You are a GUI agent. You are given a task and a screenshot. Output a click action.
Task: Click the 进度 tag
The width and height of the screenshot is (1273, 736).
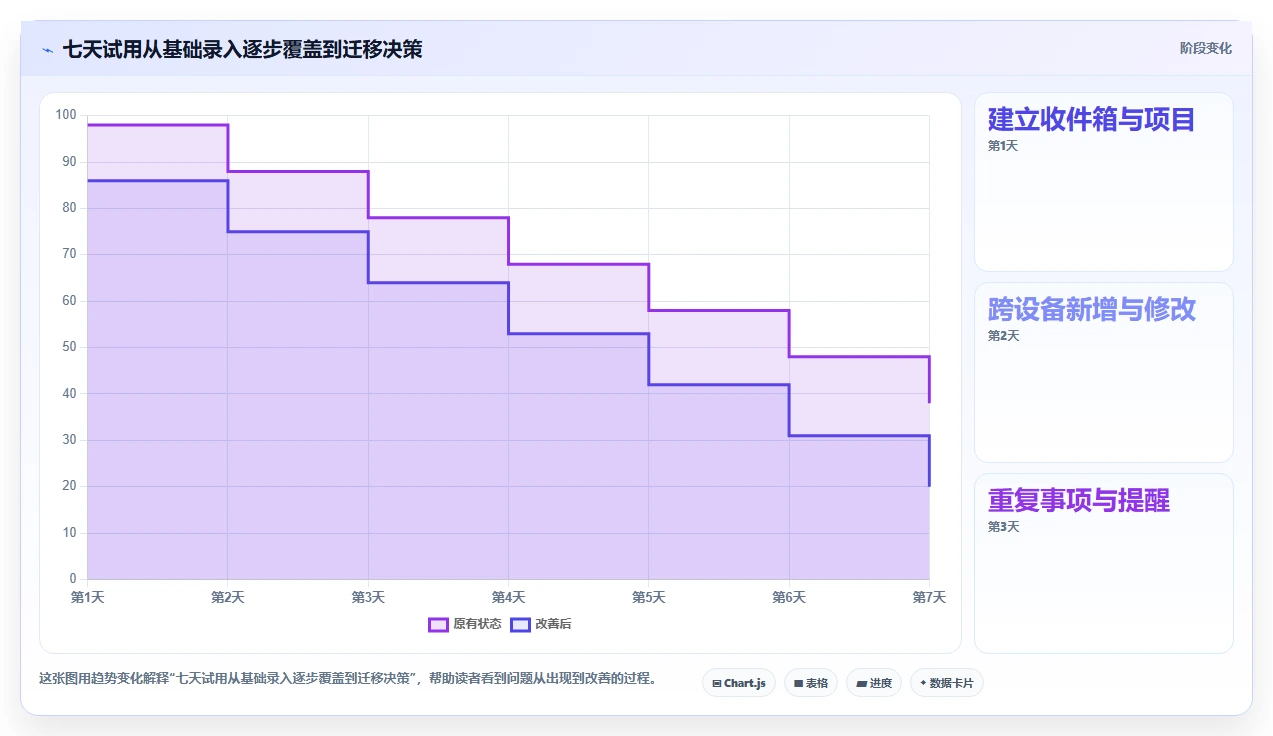coord(874,683)
